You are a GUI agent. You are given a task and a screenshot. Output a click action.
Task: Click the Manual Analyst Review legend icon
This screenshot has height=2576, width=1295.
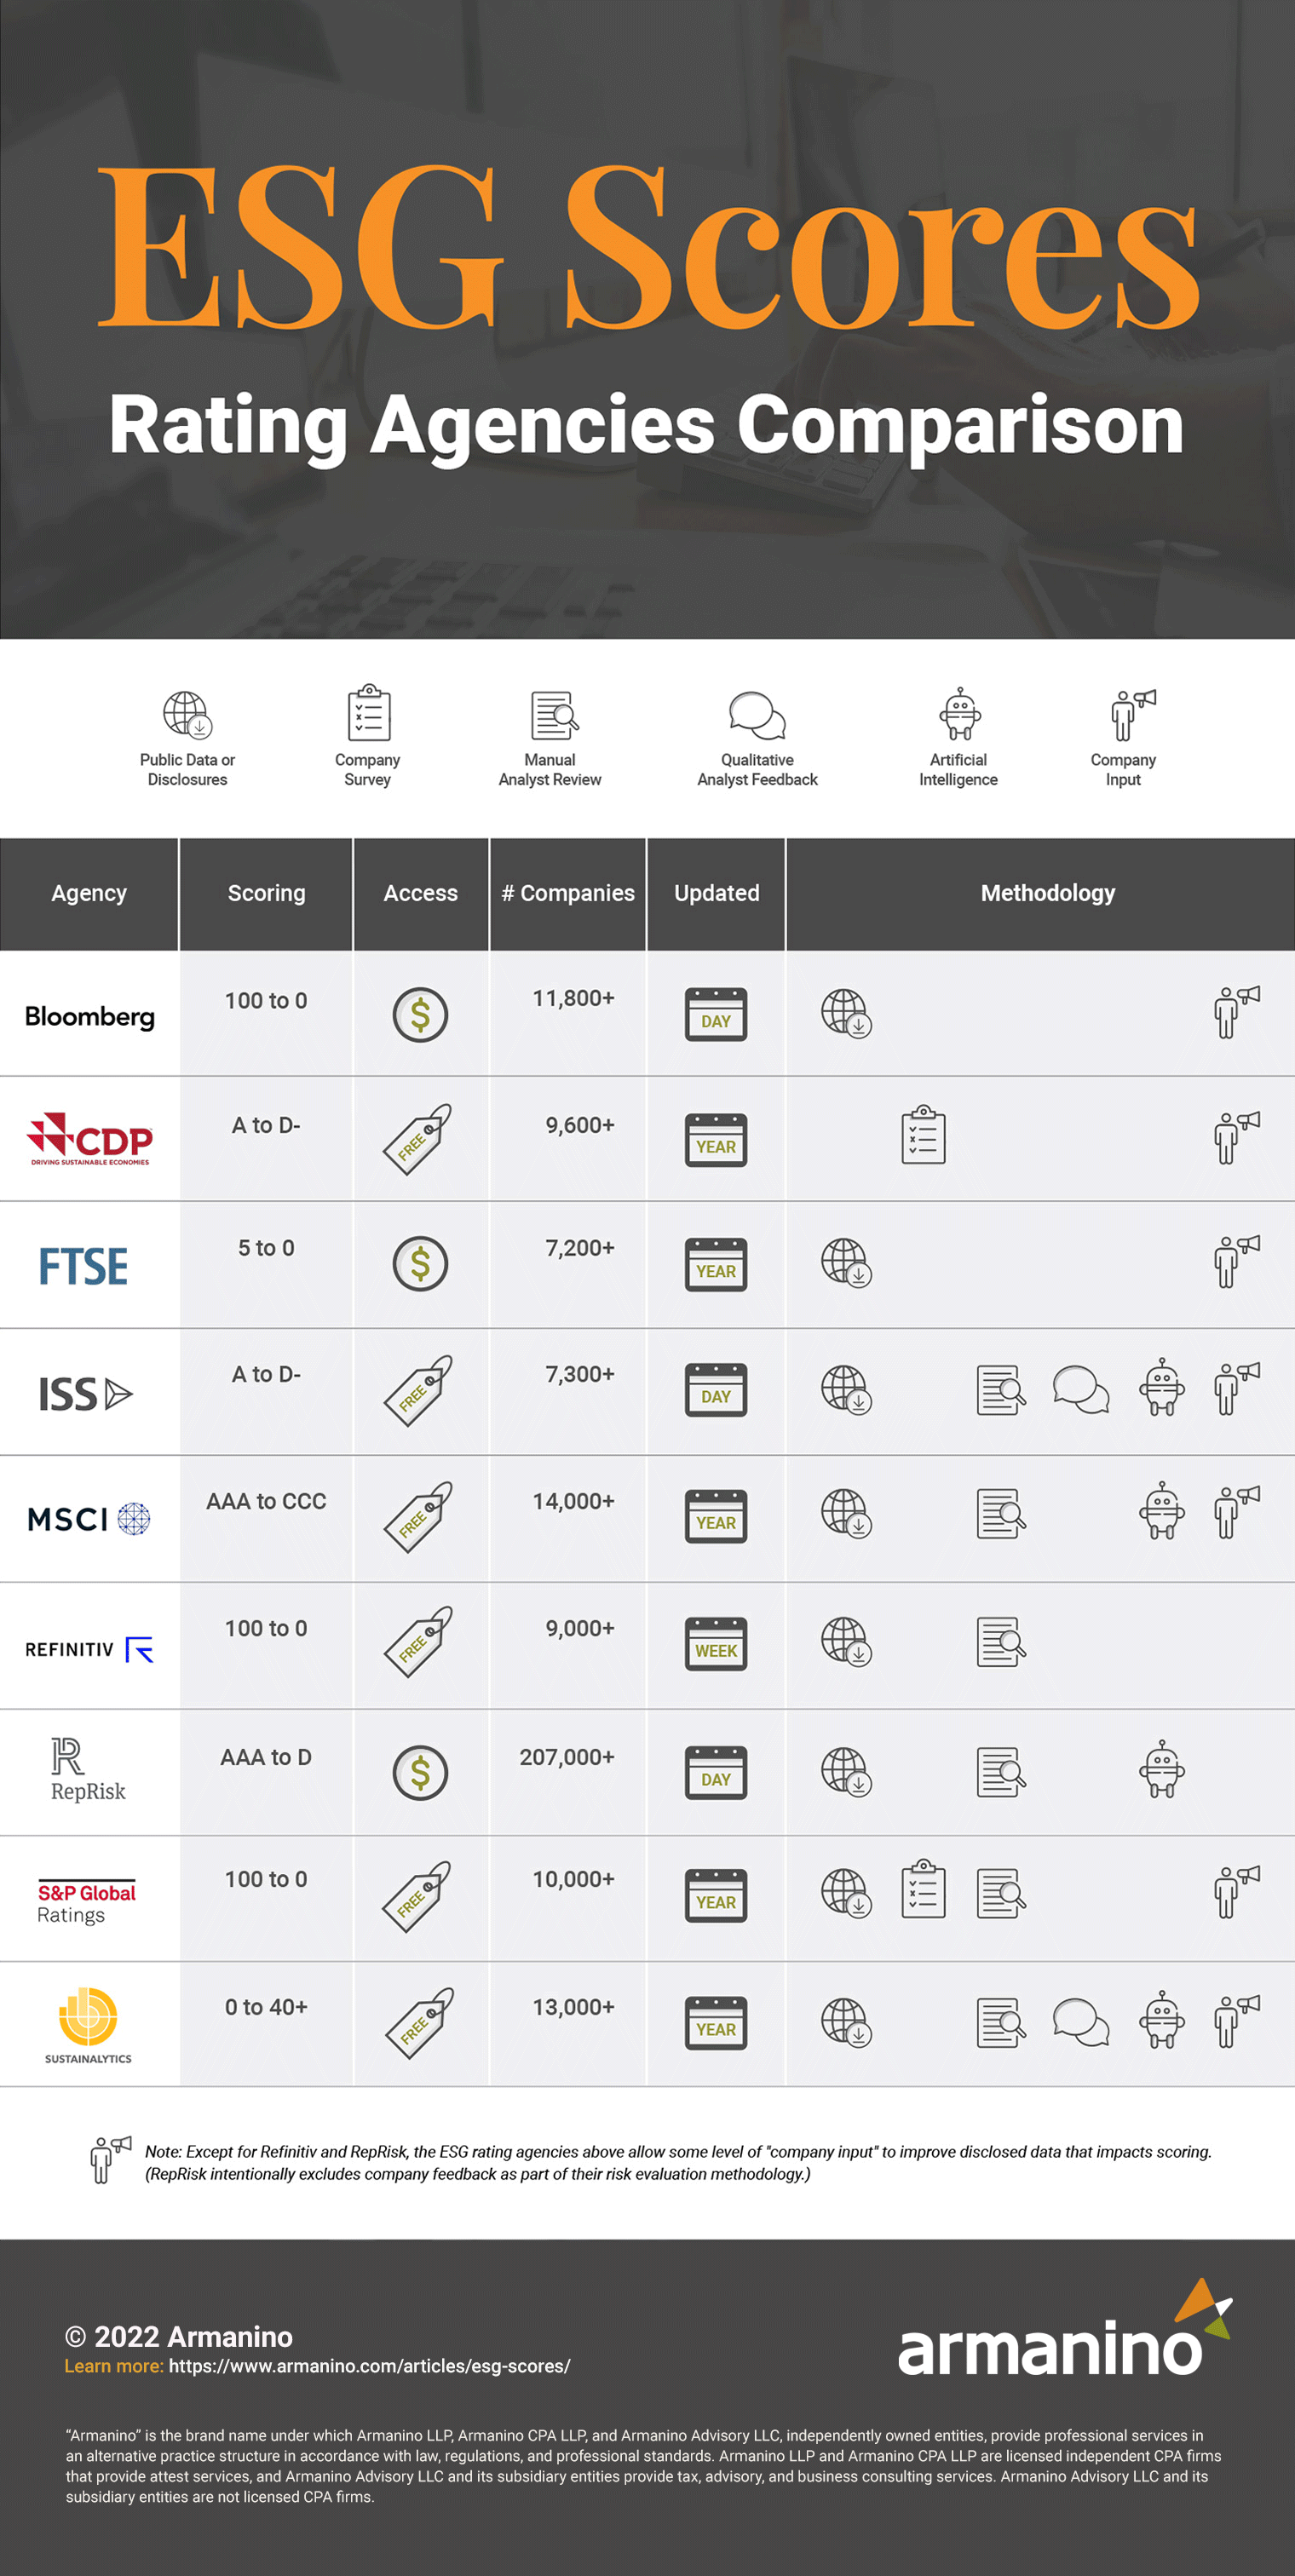coord(554,715)
